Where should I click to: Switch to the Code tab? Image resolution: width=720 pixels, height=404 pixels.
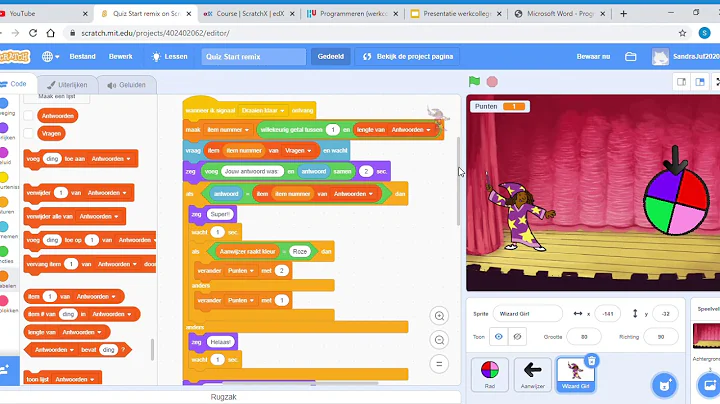tap(15, 84)
